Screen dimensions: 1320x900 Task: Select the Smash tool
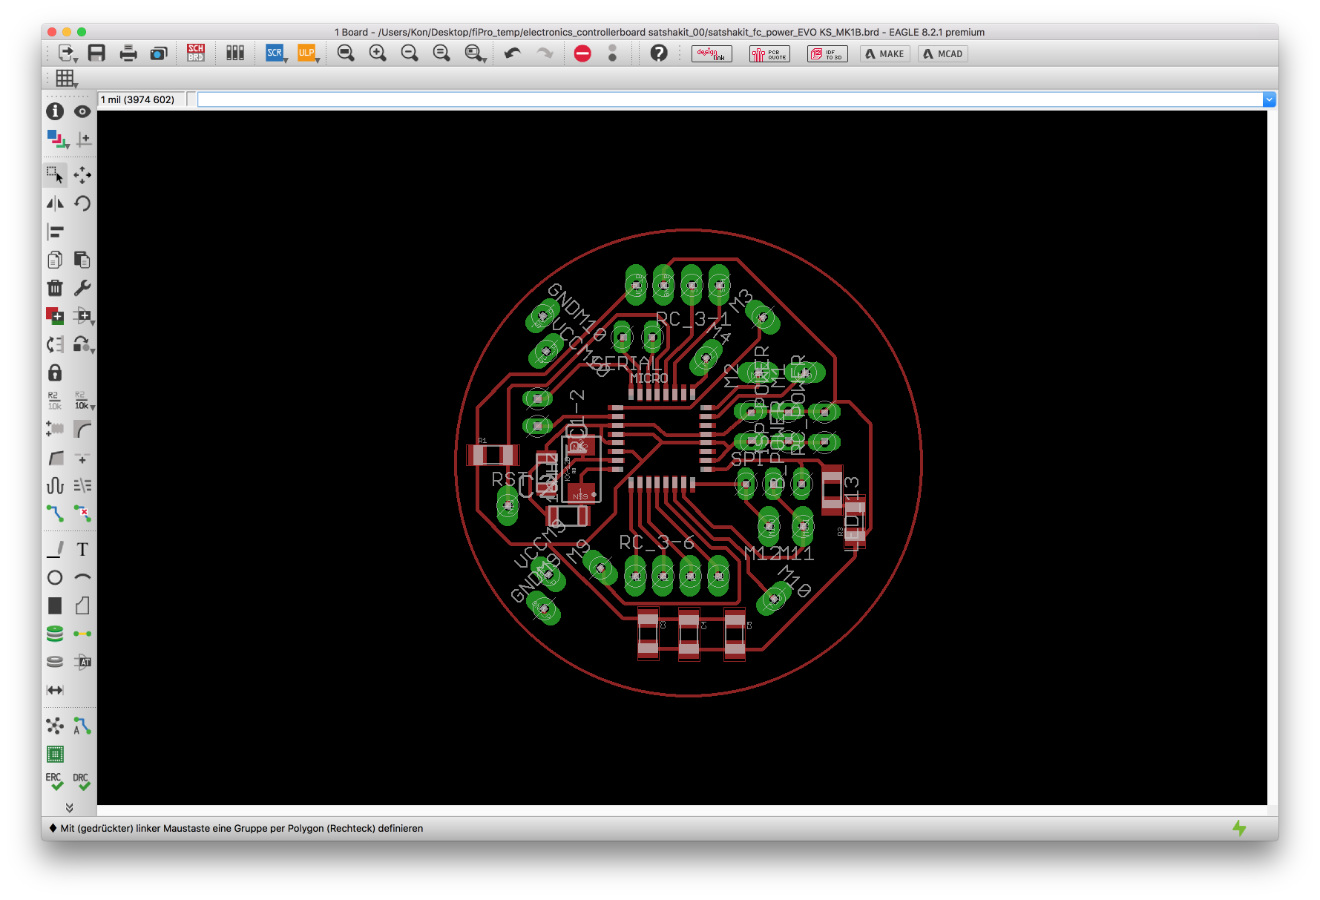coord(55,429)
